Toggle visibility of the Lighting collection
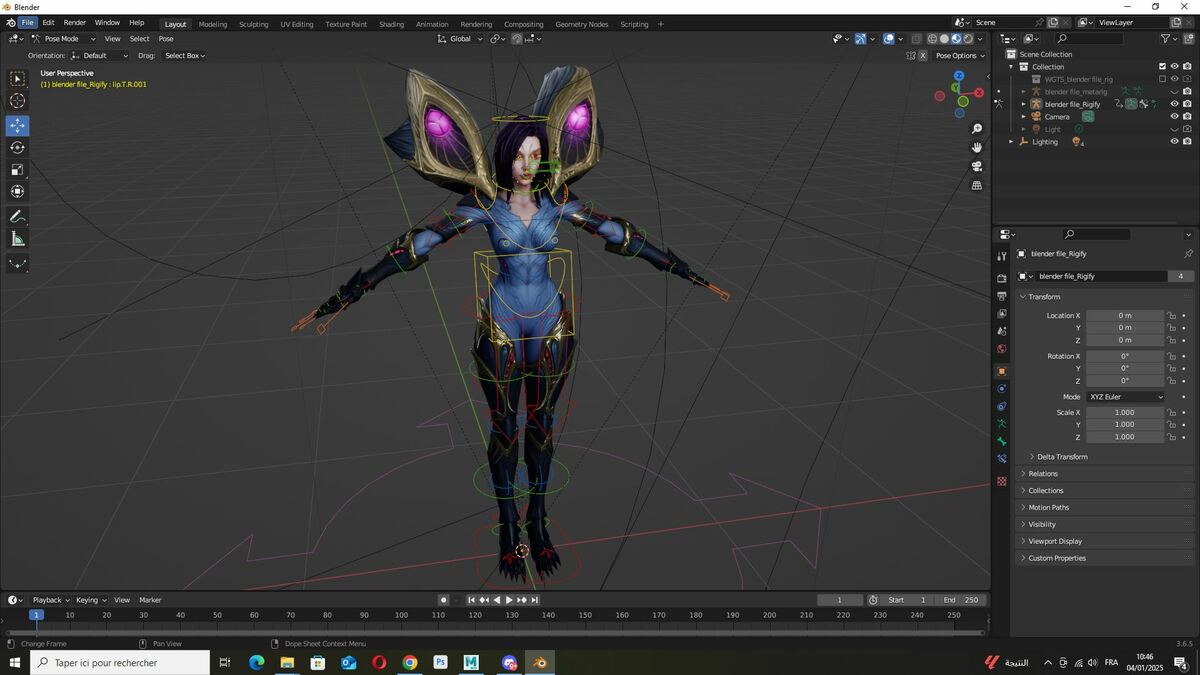Image resolution: width=1200 pixels, height=675 pixels. click(1174, 141)
